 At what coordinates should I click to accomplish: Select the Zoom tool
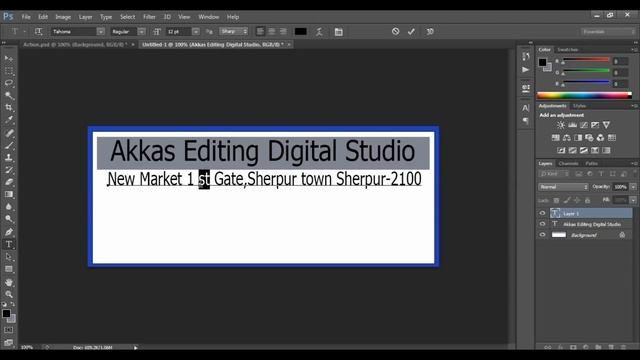tap(9, 294)
